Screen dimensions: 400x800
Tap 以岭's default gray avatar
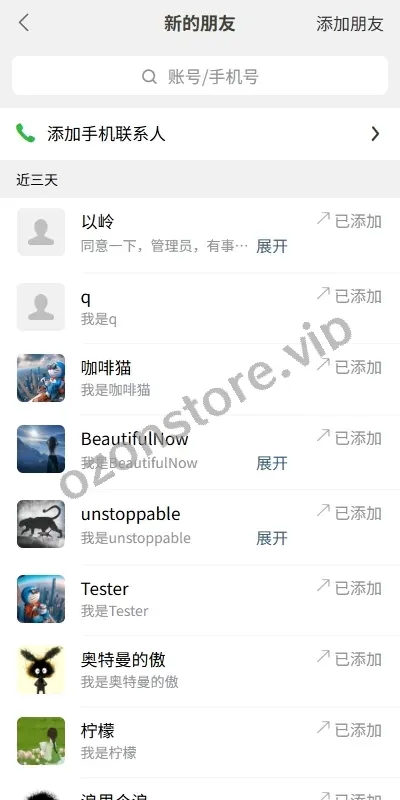point(41,232)
